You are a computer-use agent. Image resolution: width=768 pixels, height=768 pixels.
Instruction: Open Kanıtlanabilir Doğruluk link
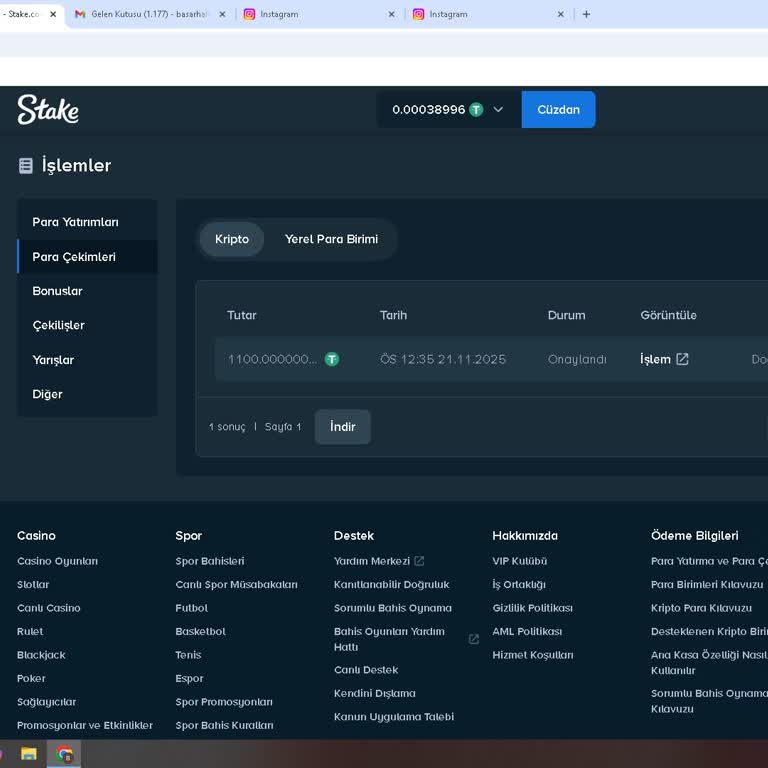pyautogui.click(x=391, y=584)
